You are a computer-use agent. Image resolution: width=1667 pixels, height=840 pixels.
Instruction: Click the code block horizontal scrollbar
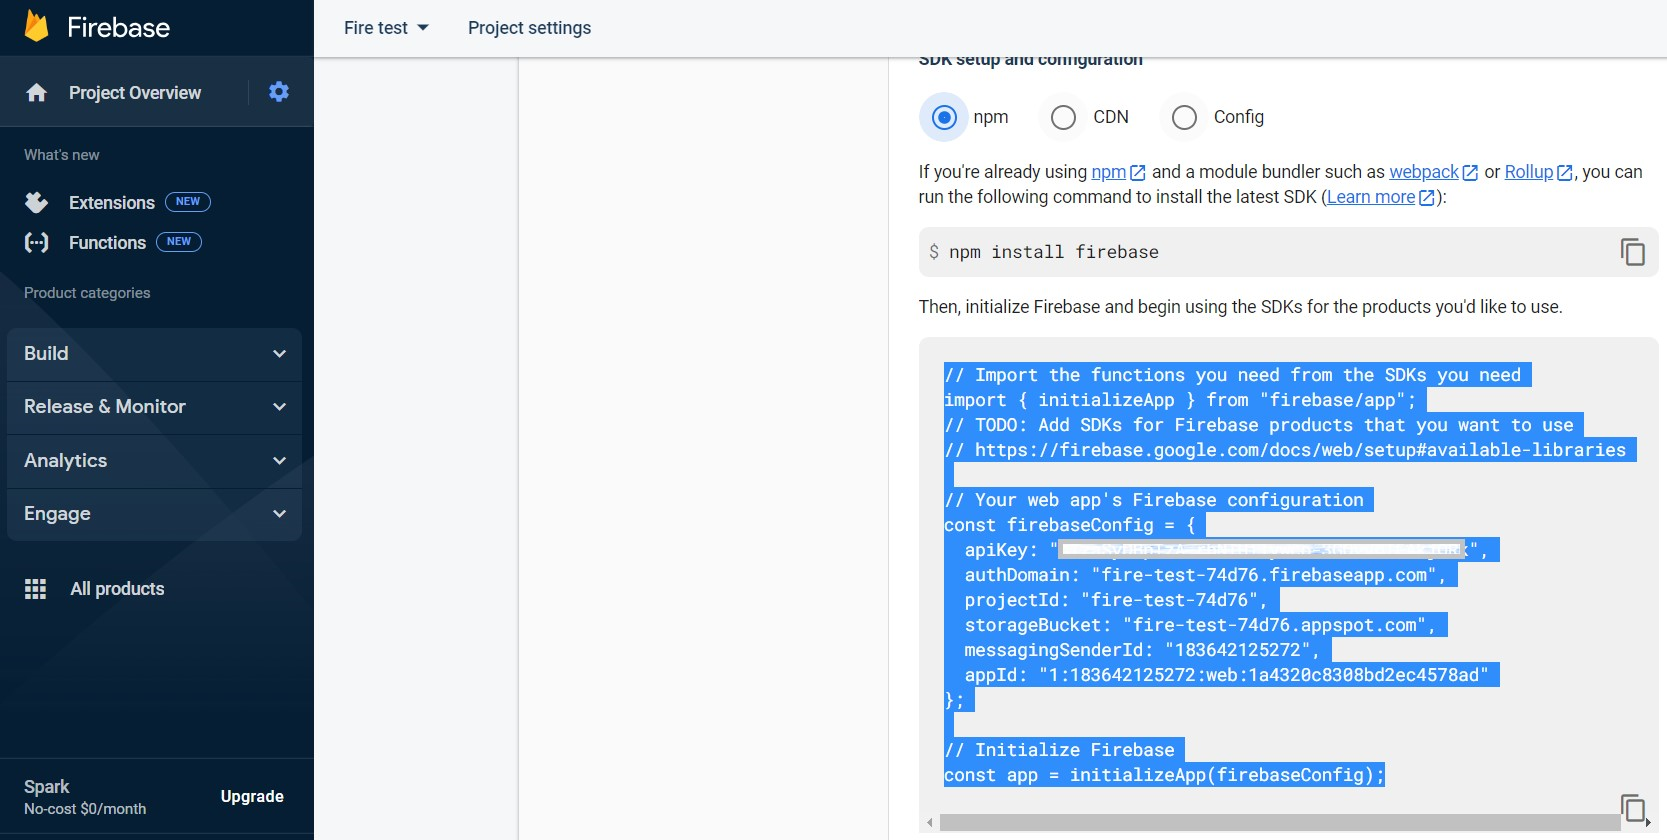coord(1280,823)
